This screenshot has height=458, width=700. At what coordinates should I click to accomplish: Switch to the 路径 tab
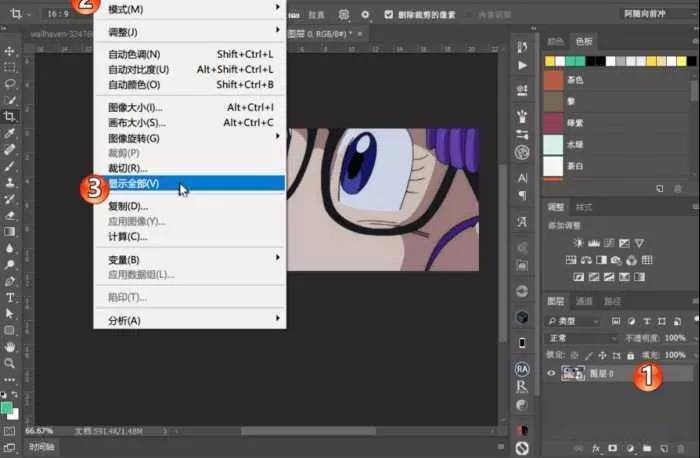612,301
